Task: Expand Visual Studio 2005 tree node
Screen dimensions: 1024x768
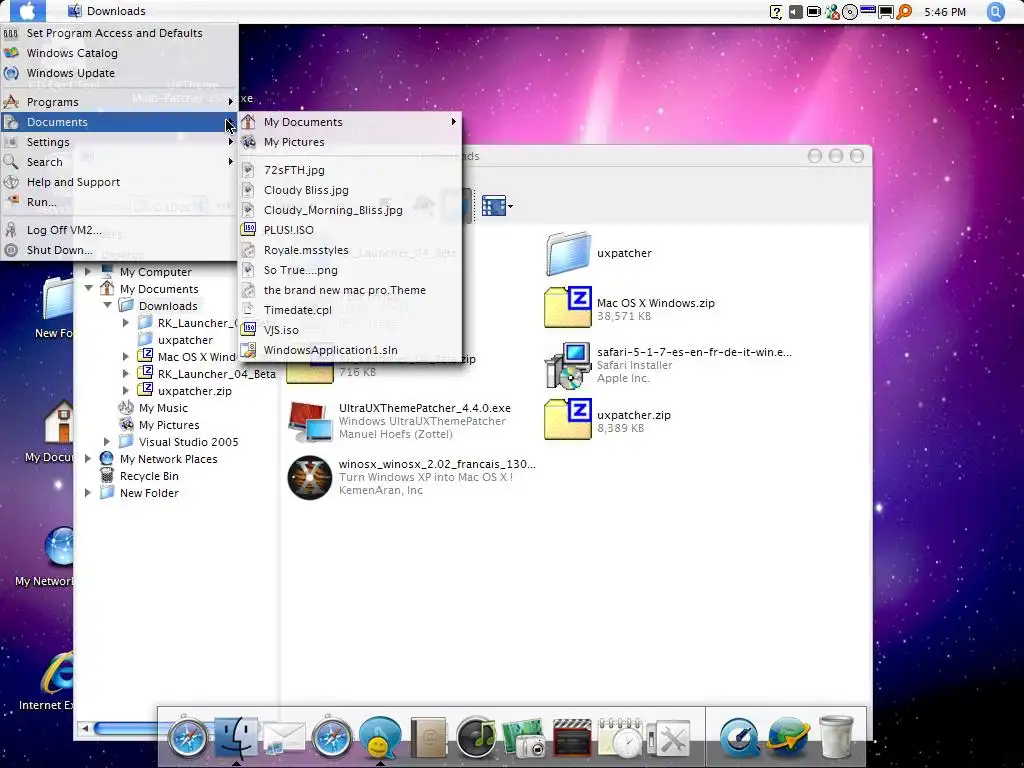Action: [x=107, y=441]
